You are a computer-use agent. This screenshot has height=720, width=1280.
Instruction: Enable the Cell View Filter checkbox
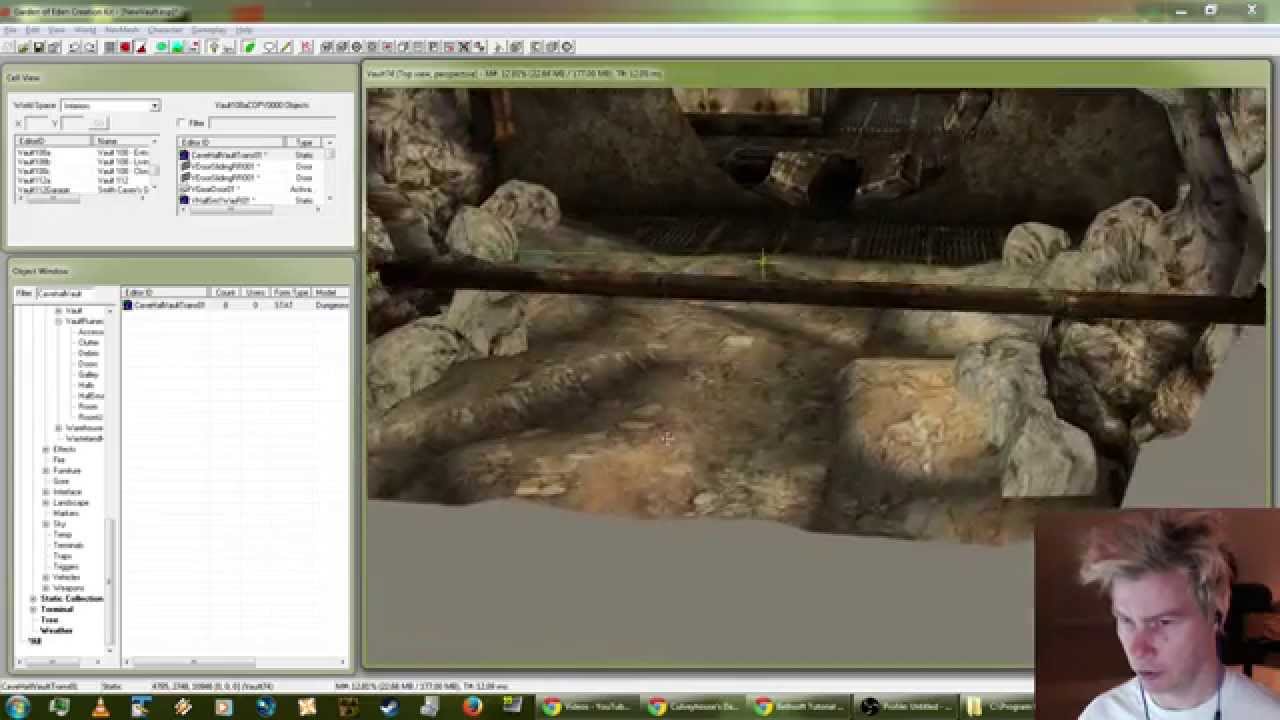pos(181,123)
